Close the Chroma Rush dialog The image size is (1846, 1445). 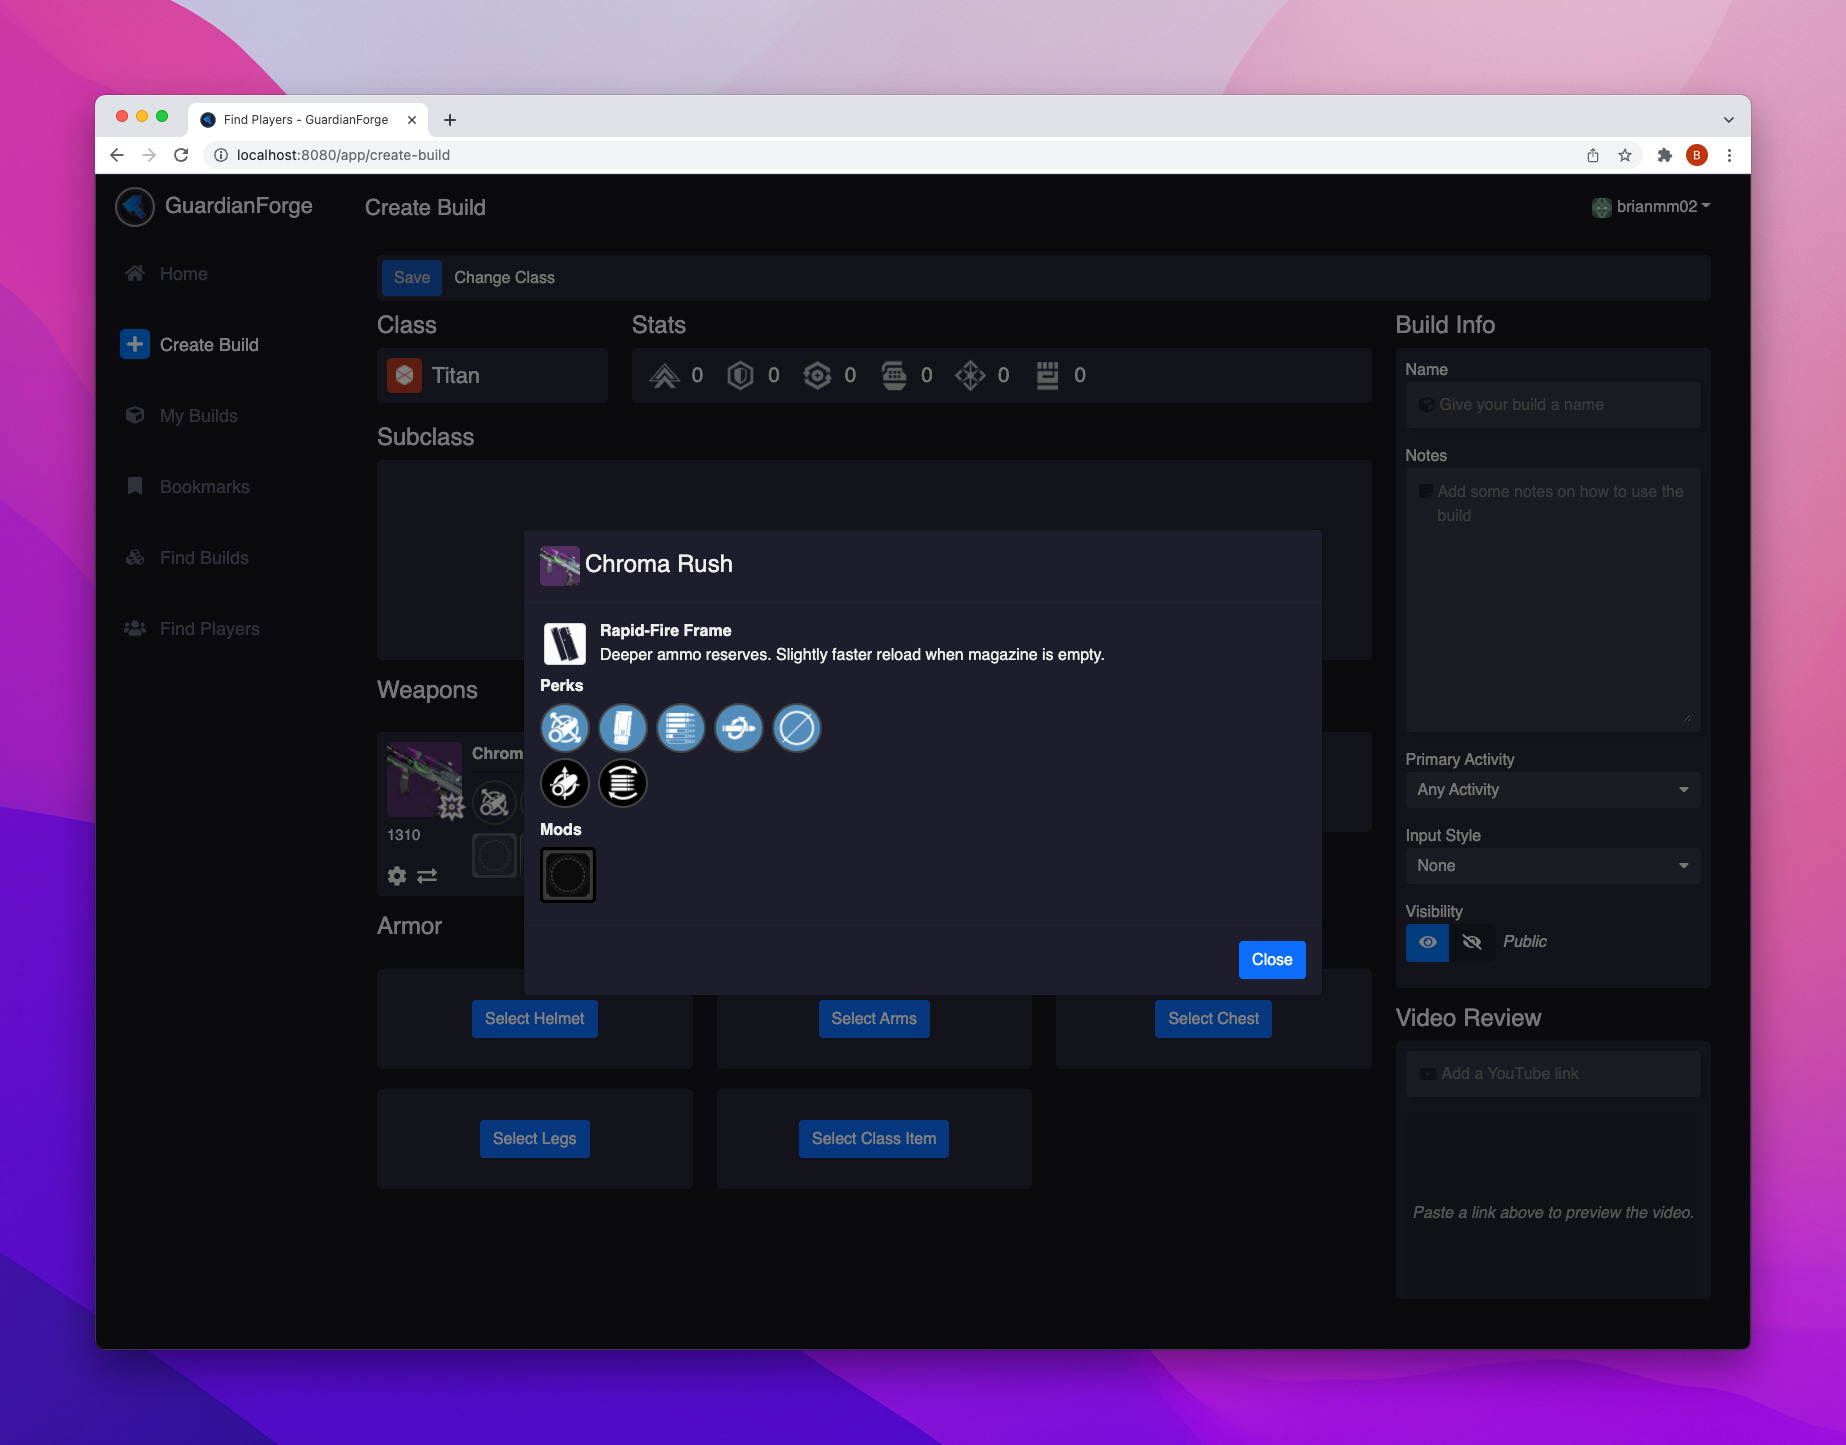coord(1272,960)
